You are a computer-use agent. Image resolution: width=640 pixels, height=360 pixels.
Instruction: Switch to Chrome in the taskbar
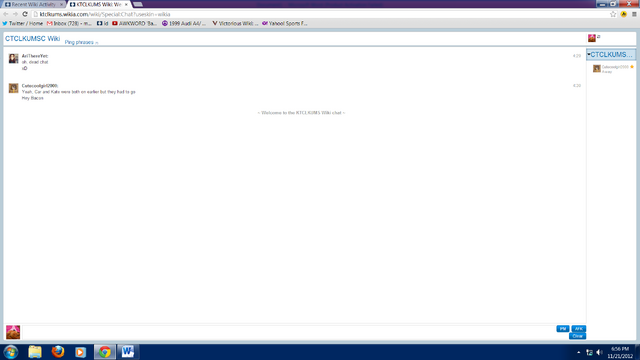(x=104, y=352)
